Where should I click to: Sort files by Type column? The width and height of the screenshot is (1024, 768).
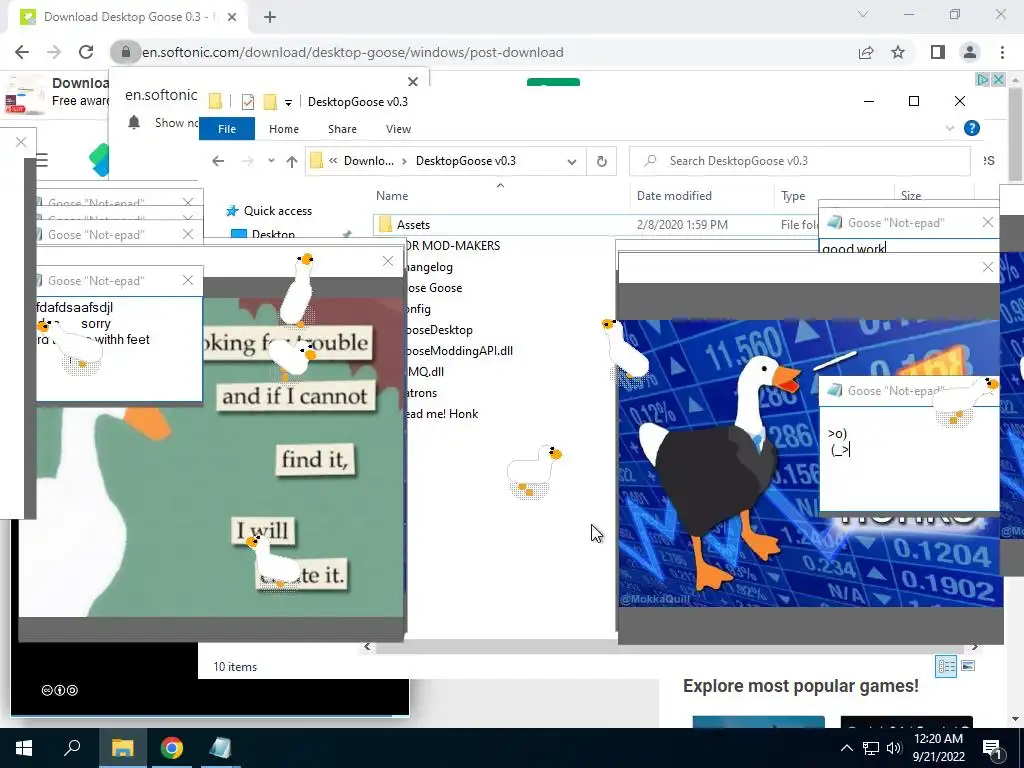tap(793, 195)
